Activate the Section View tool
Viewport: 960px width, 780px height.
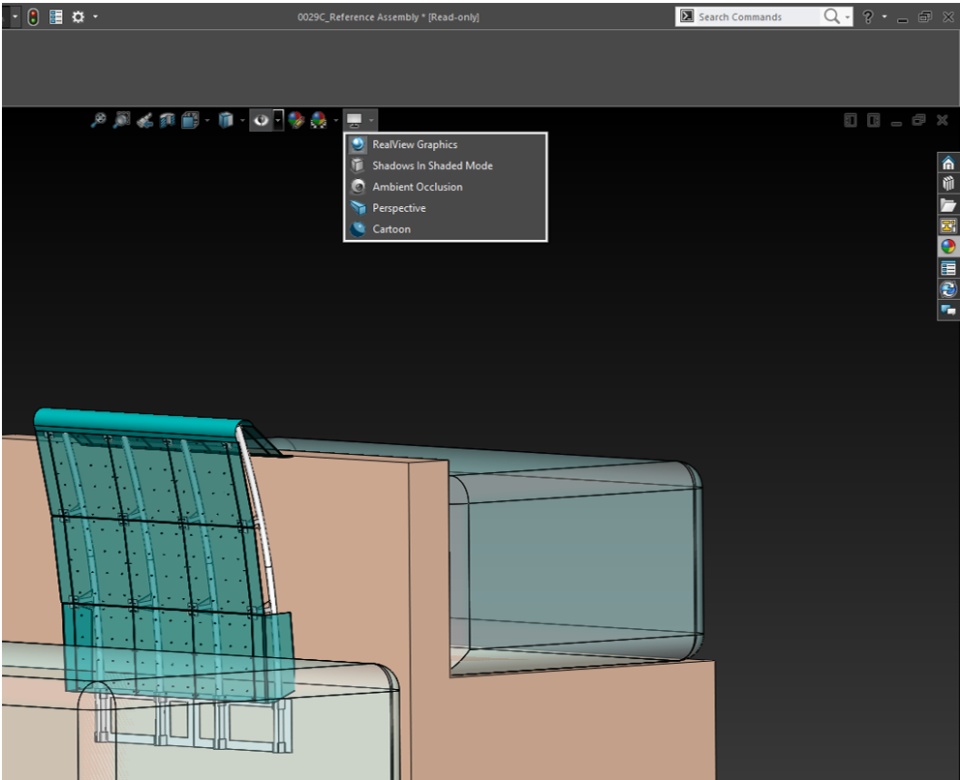166,120
